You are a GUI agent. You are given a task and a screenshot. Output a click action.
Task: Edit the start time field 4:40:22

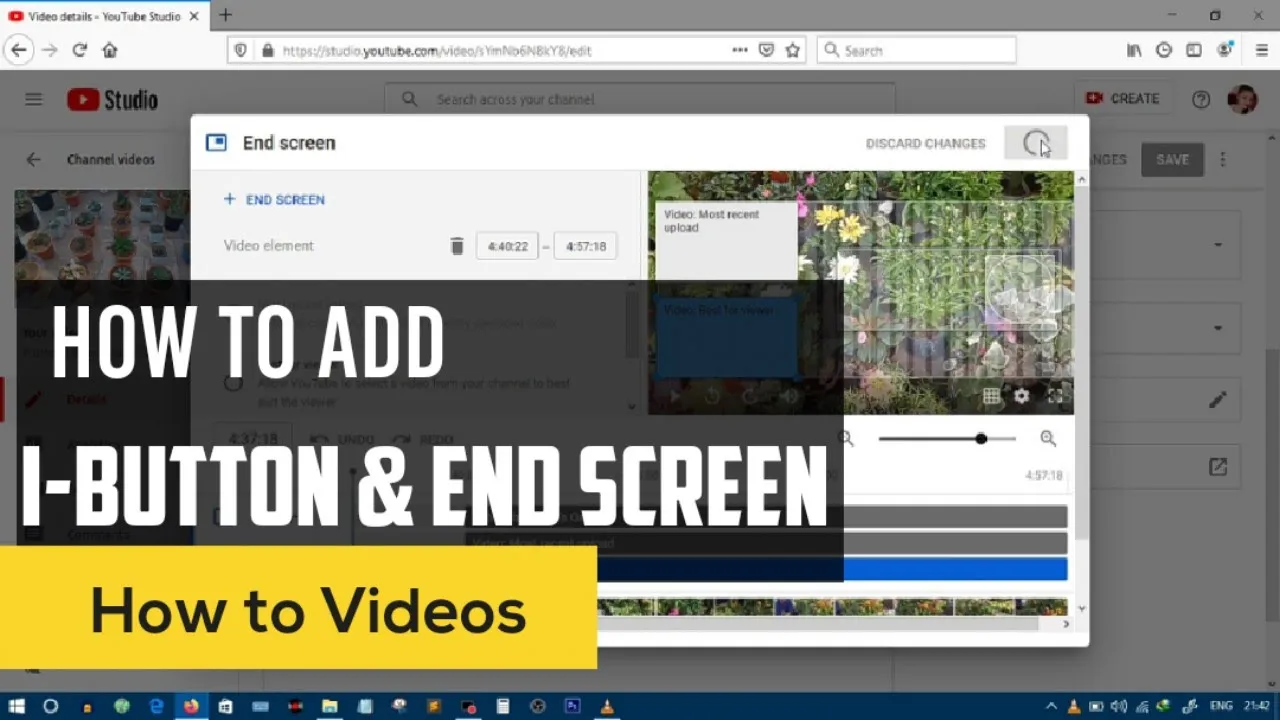[x=507, y=246]
